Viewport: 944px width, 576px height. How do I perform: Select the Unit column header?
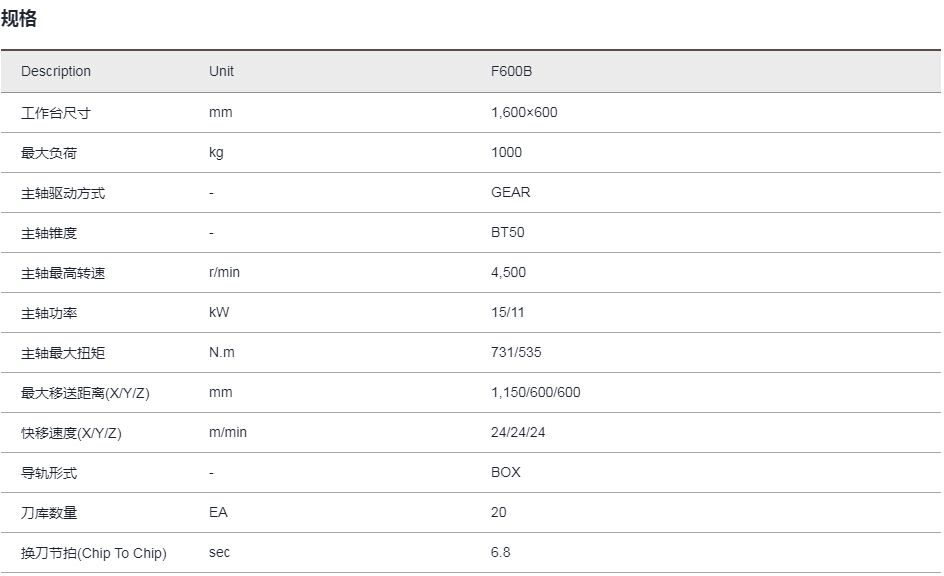click(x=221, y=71)
